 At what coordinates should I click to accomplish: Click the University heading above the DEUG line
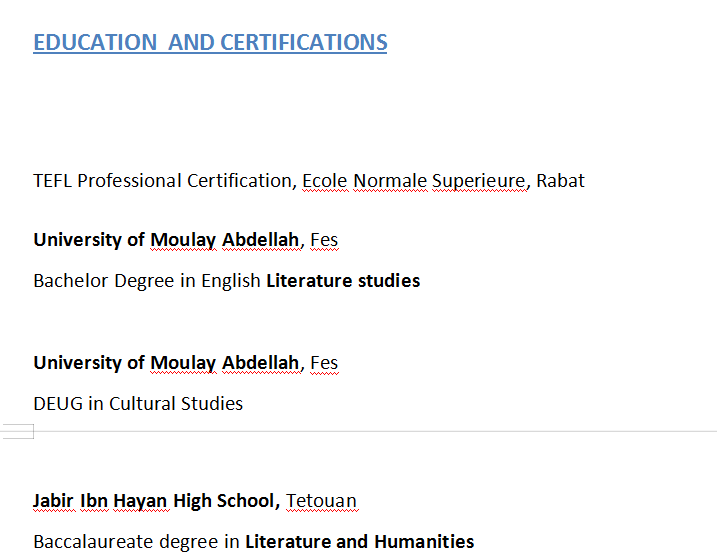[x=166, y=363]
